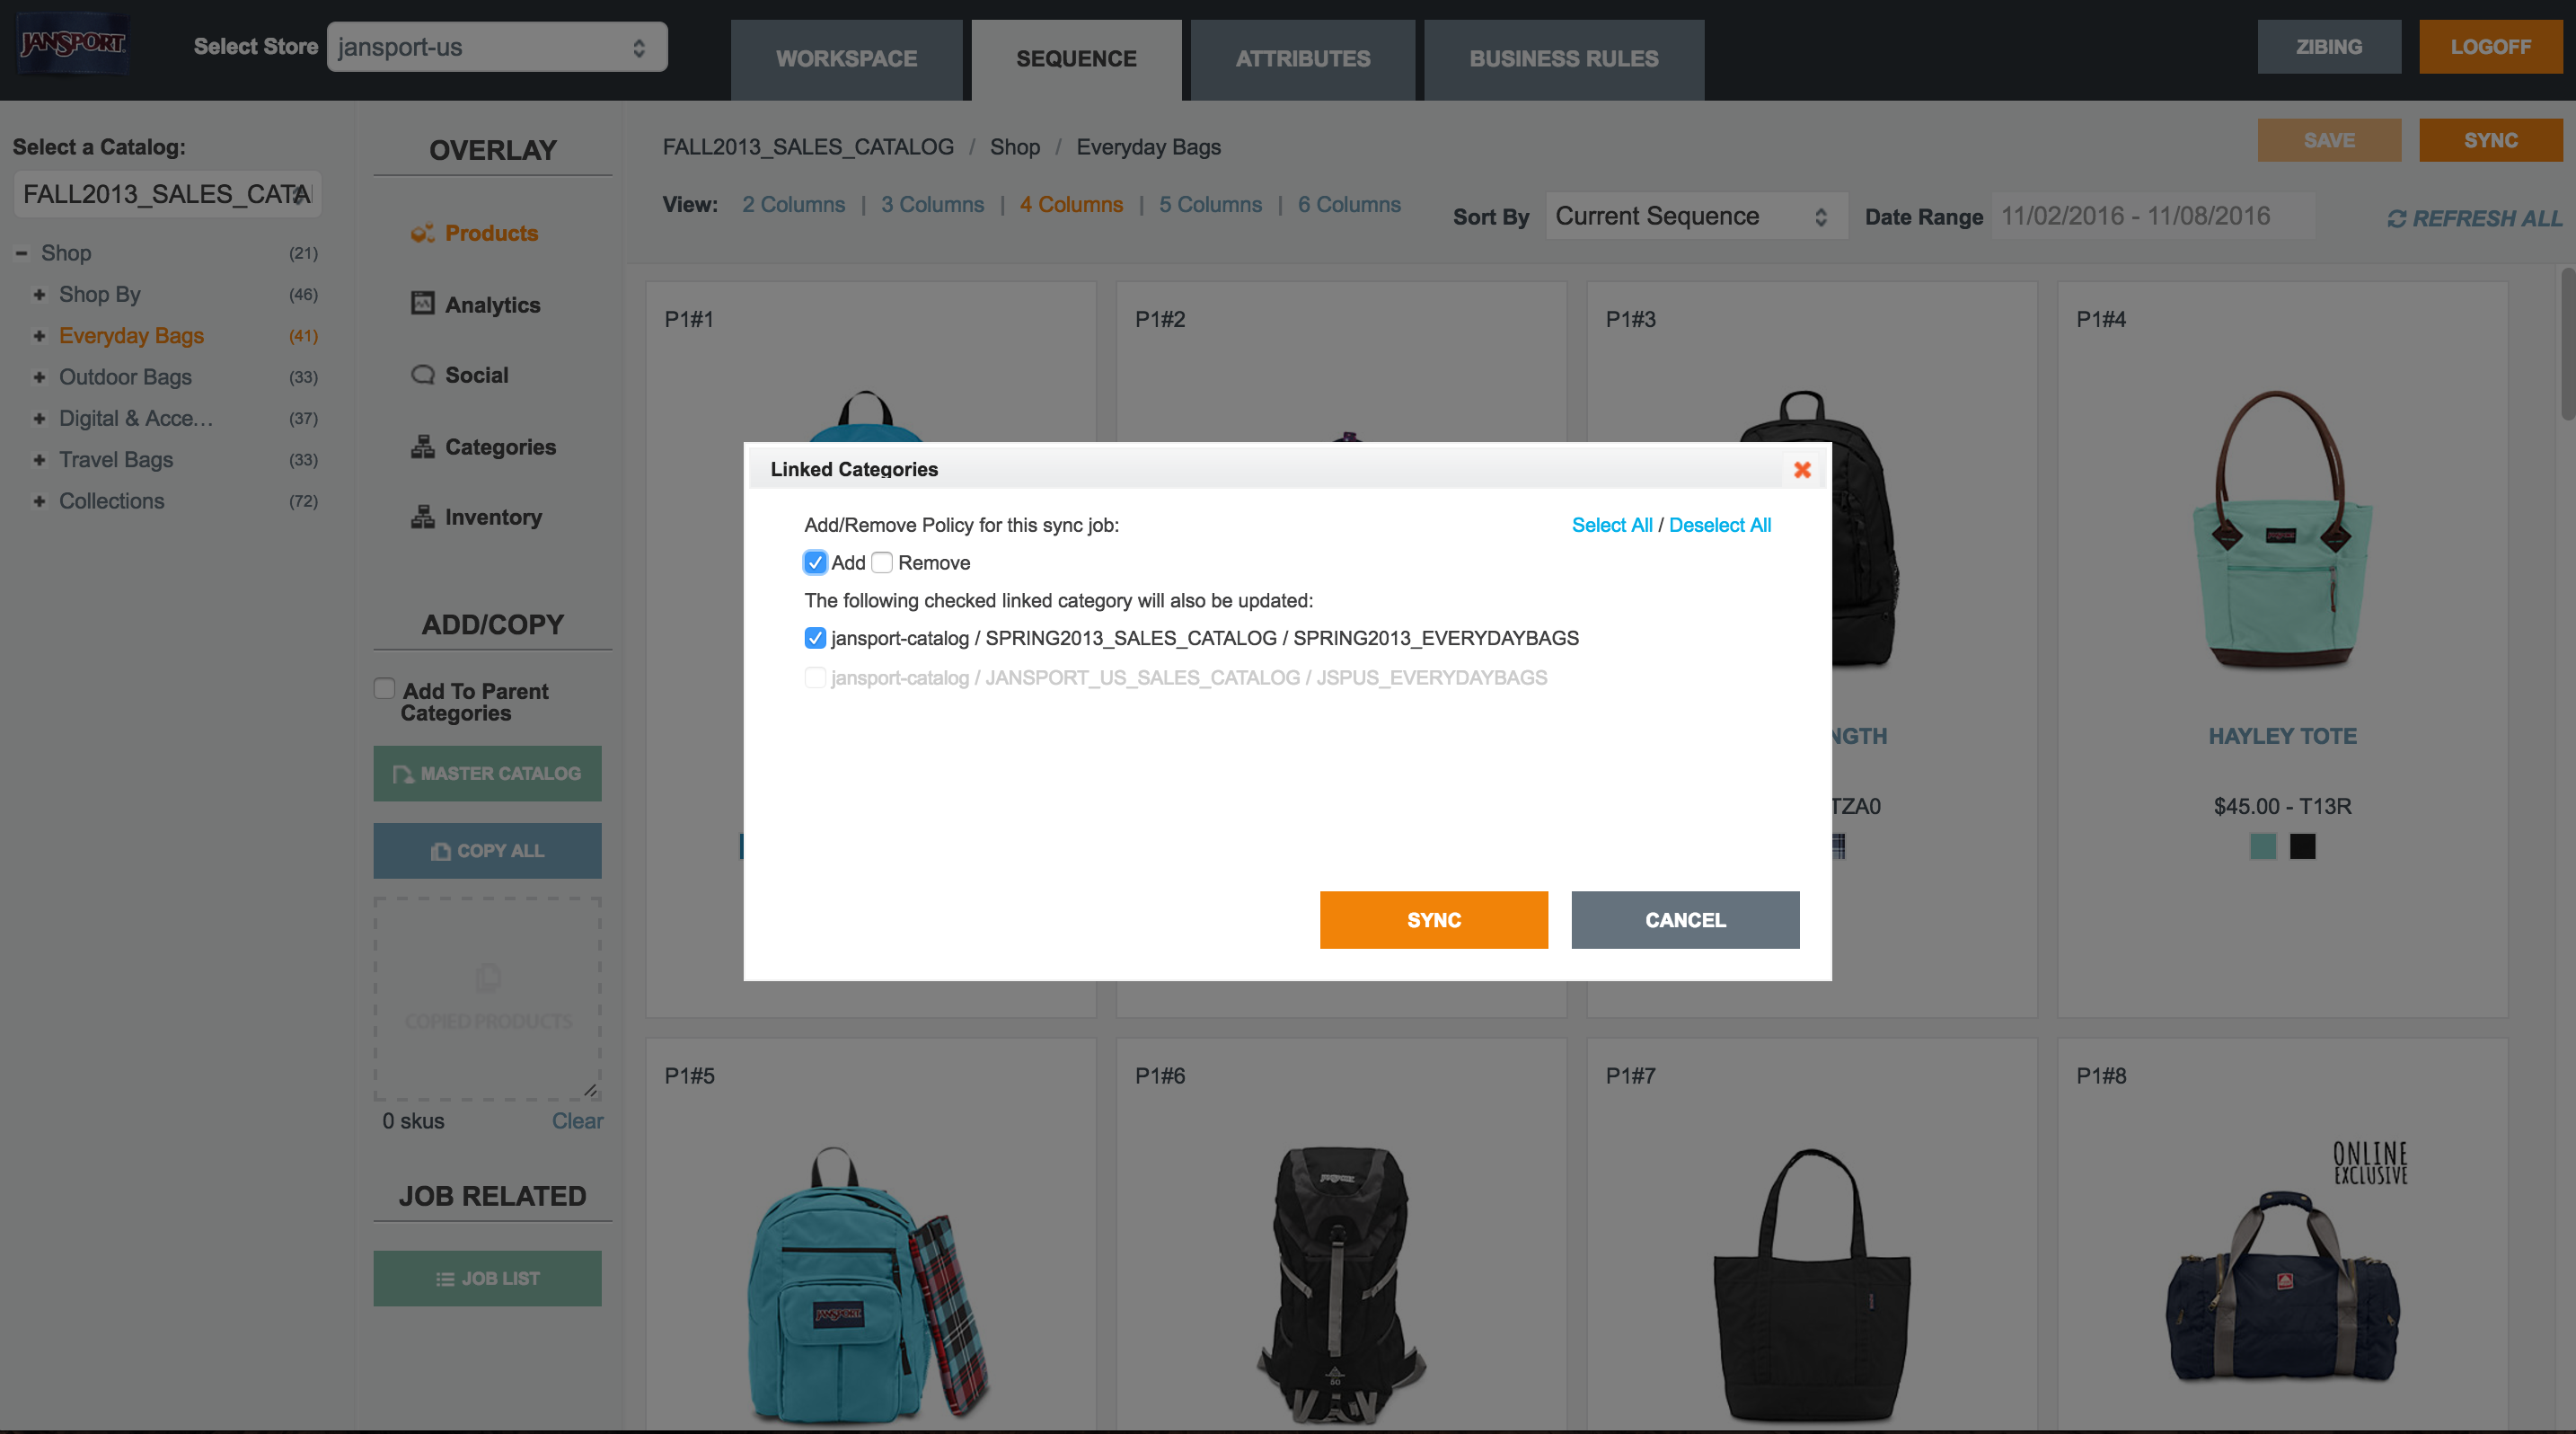
Task: Click the top-right SYNC button
Action: (x=2490, y=140)
